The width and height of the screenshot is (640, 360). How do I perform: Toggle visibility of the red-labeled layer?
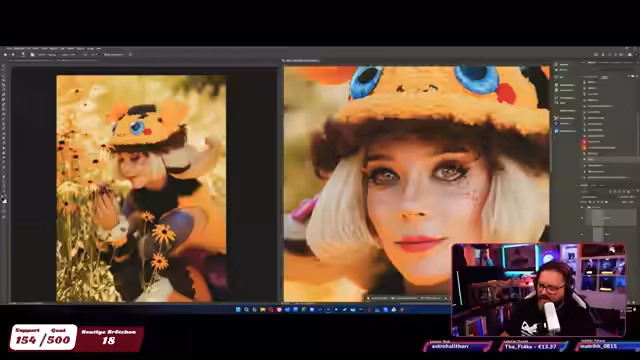[584, 142]
